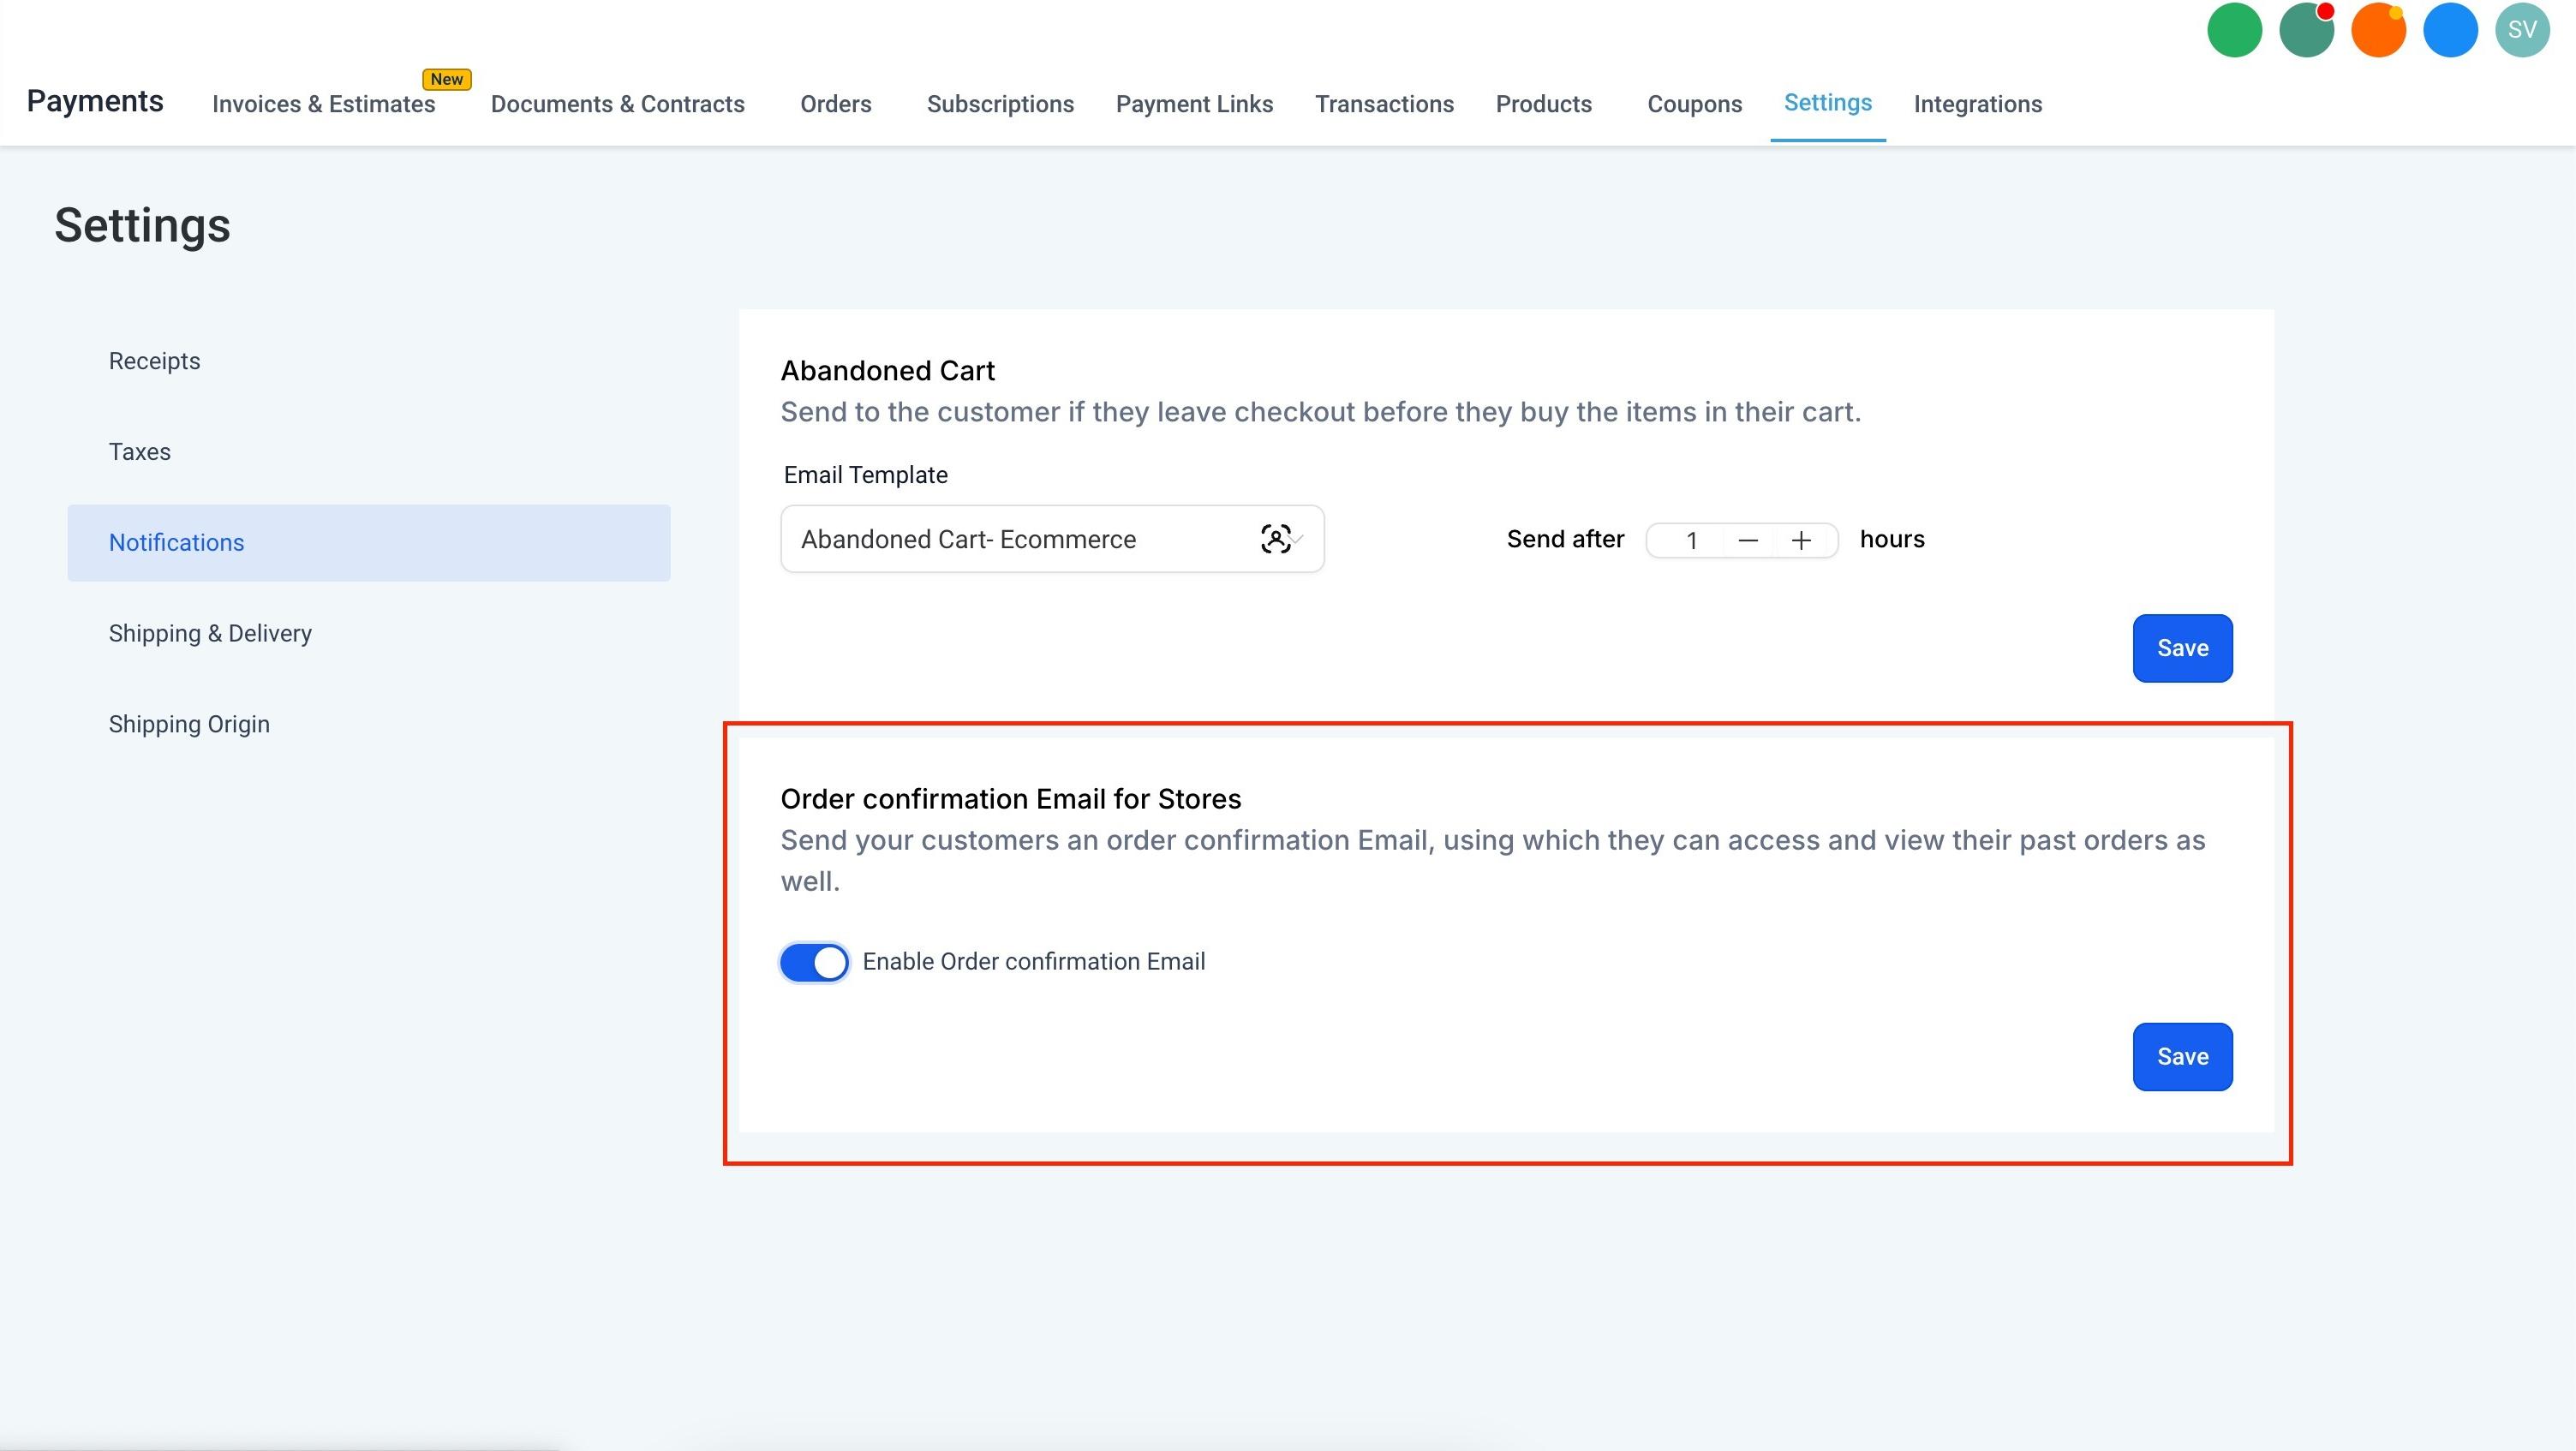Save the Abandoned Cart settings

[x=2182, y=648]
